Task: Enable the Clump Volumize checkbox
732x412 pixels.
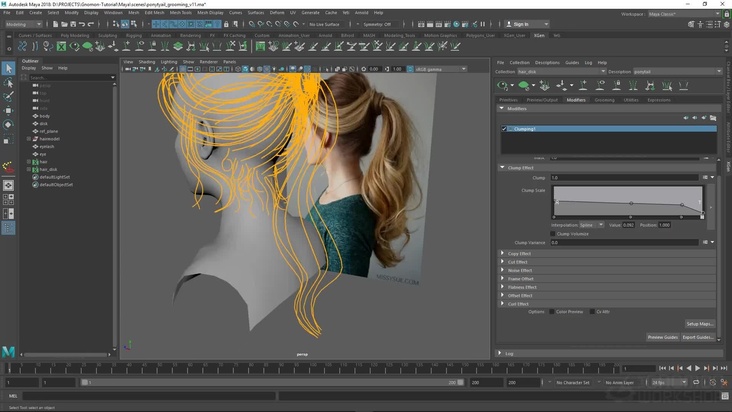Action: point(553,234)
